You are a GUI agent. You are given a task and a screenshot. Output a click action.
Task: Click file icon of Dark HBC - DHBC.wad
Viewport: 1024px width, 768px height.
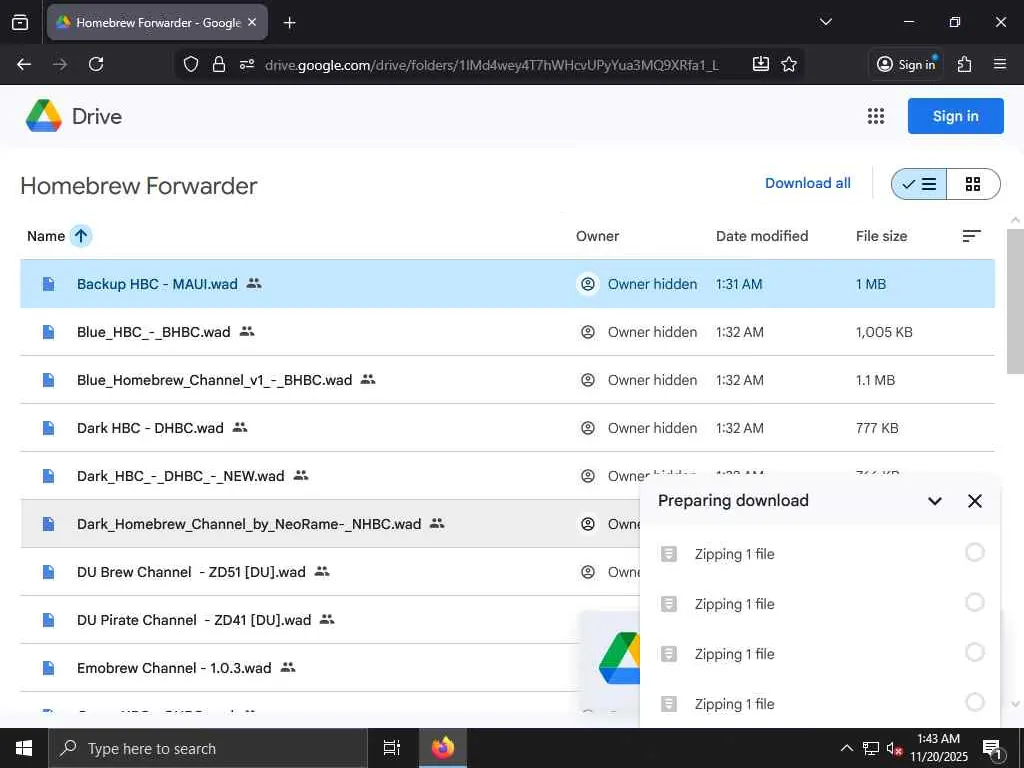(48, 428)
